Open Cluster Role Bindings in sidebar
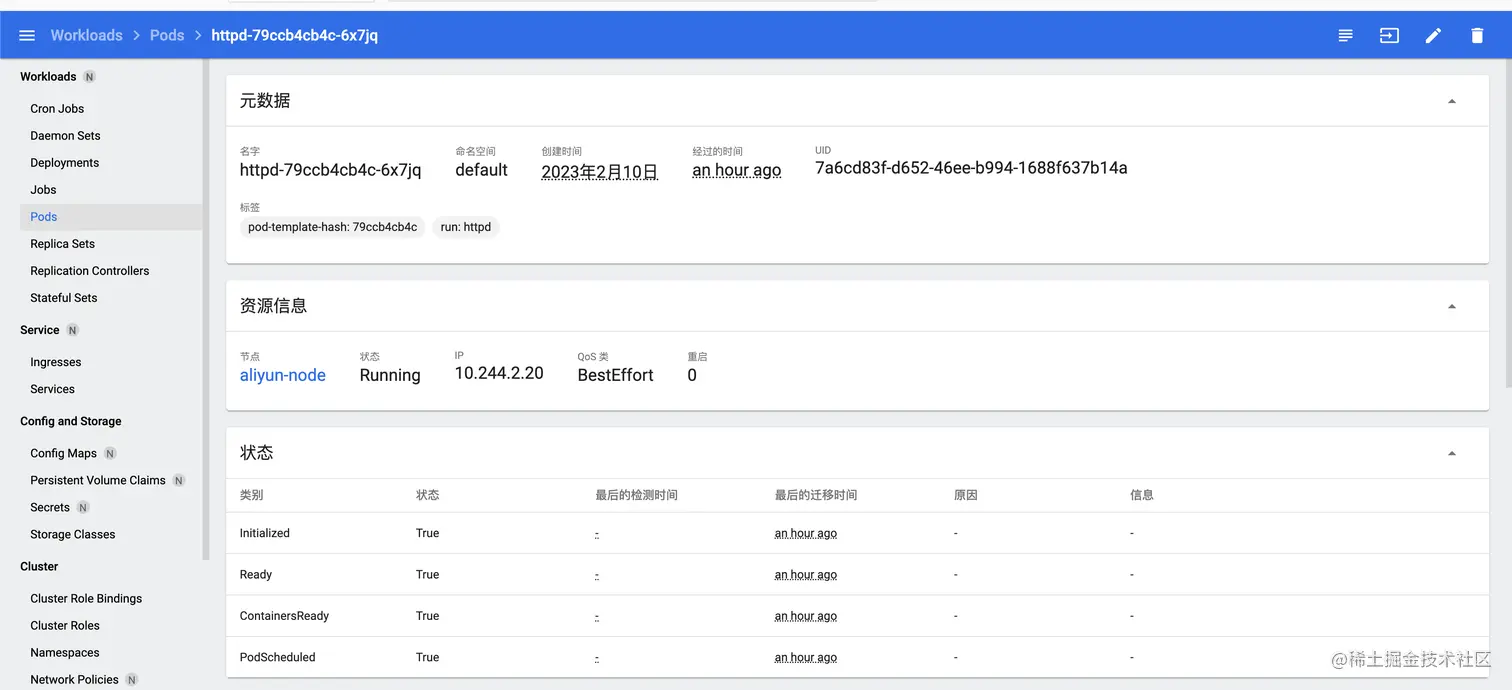Viewport: 1512px width, 690px height. point(86,598)
